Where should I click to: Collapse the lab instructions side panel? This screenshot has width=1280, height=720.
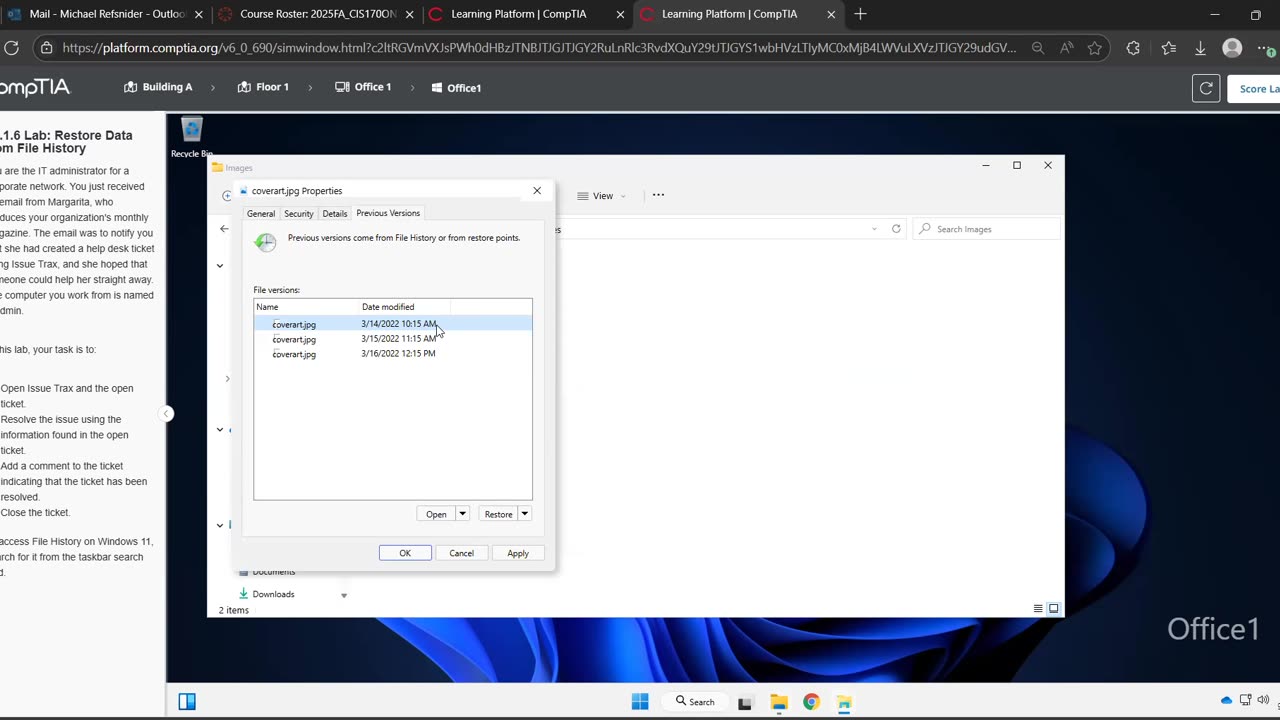pyautogui.click(x=167, y=414)
